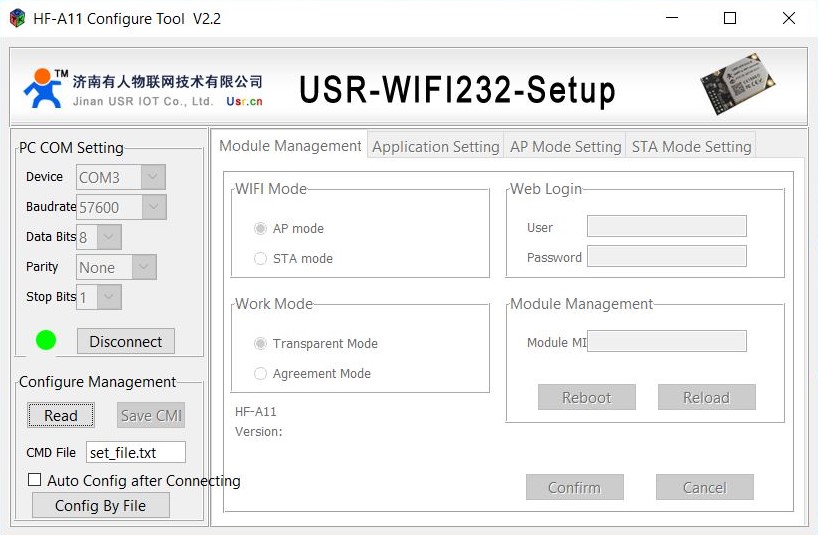
Task: Select the AP mode radio button
Action: pos(260,228)
